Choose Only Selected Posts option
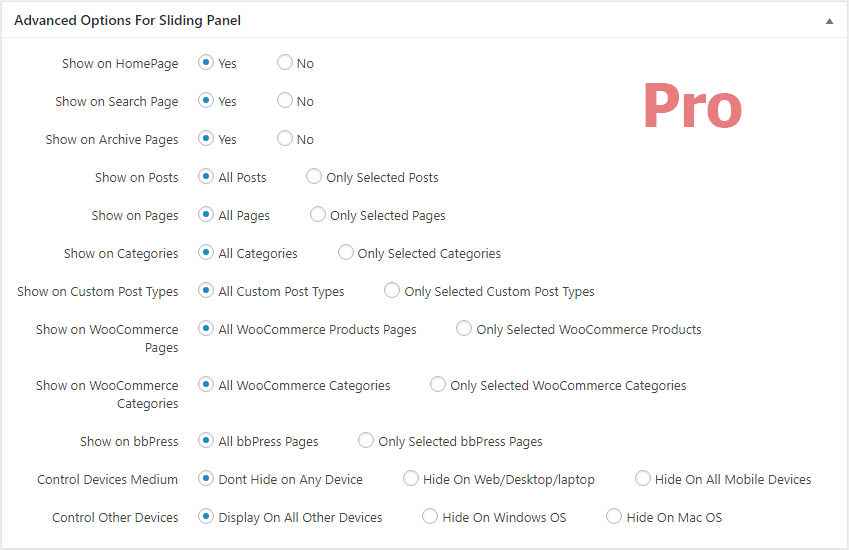This screenshot has width=849, height=550. pyautogui.click(x=314, y=176)
